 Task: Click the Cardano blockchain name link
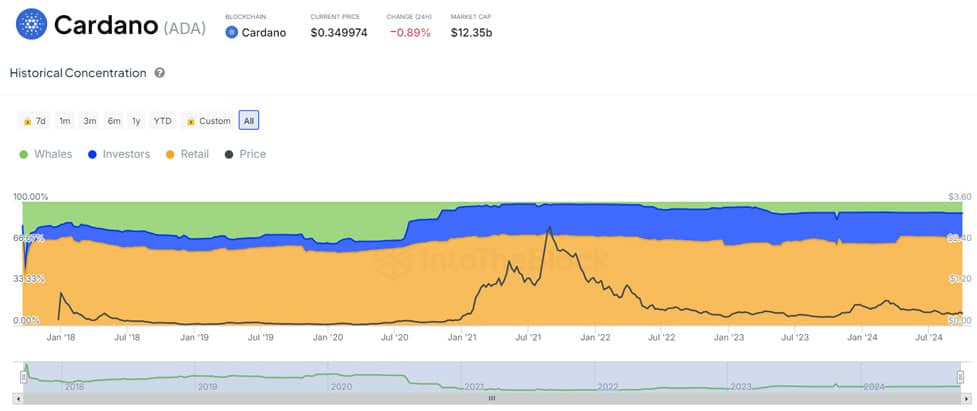(264, 33)
